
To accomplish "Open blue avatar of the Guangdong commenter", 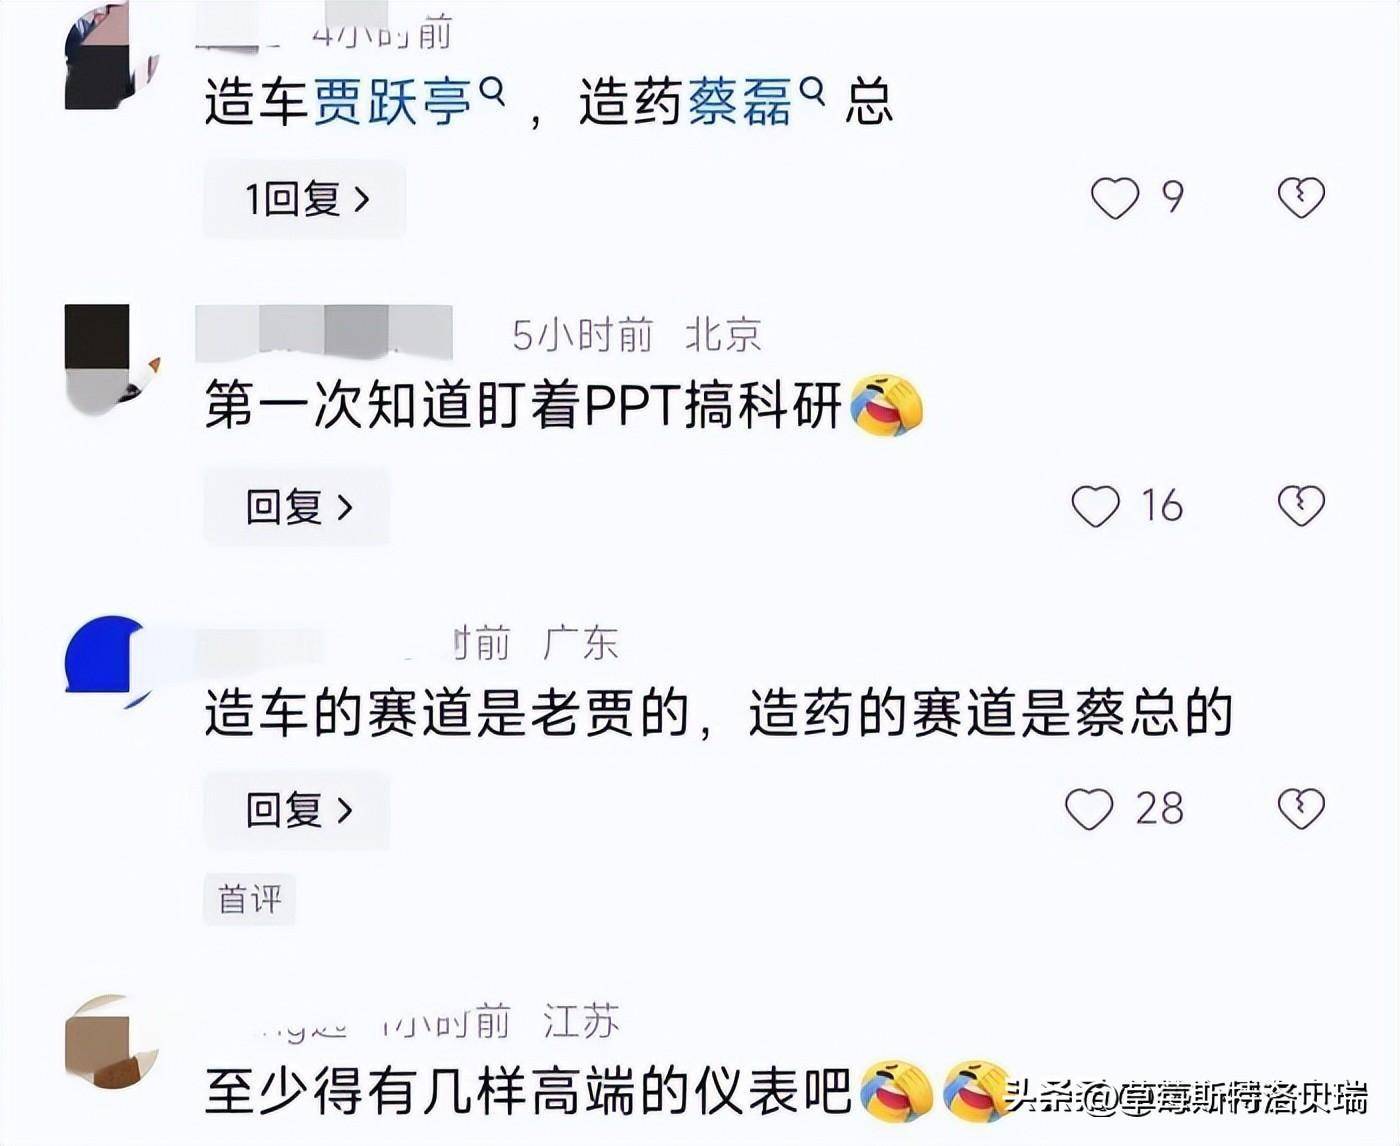I will (x=108, y=660).
